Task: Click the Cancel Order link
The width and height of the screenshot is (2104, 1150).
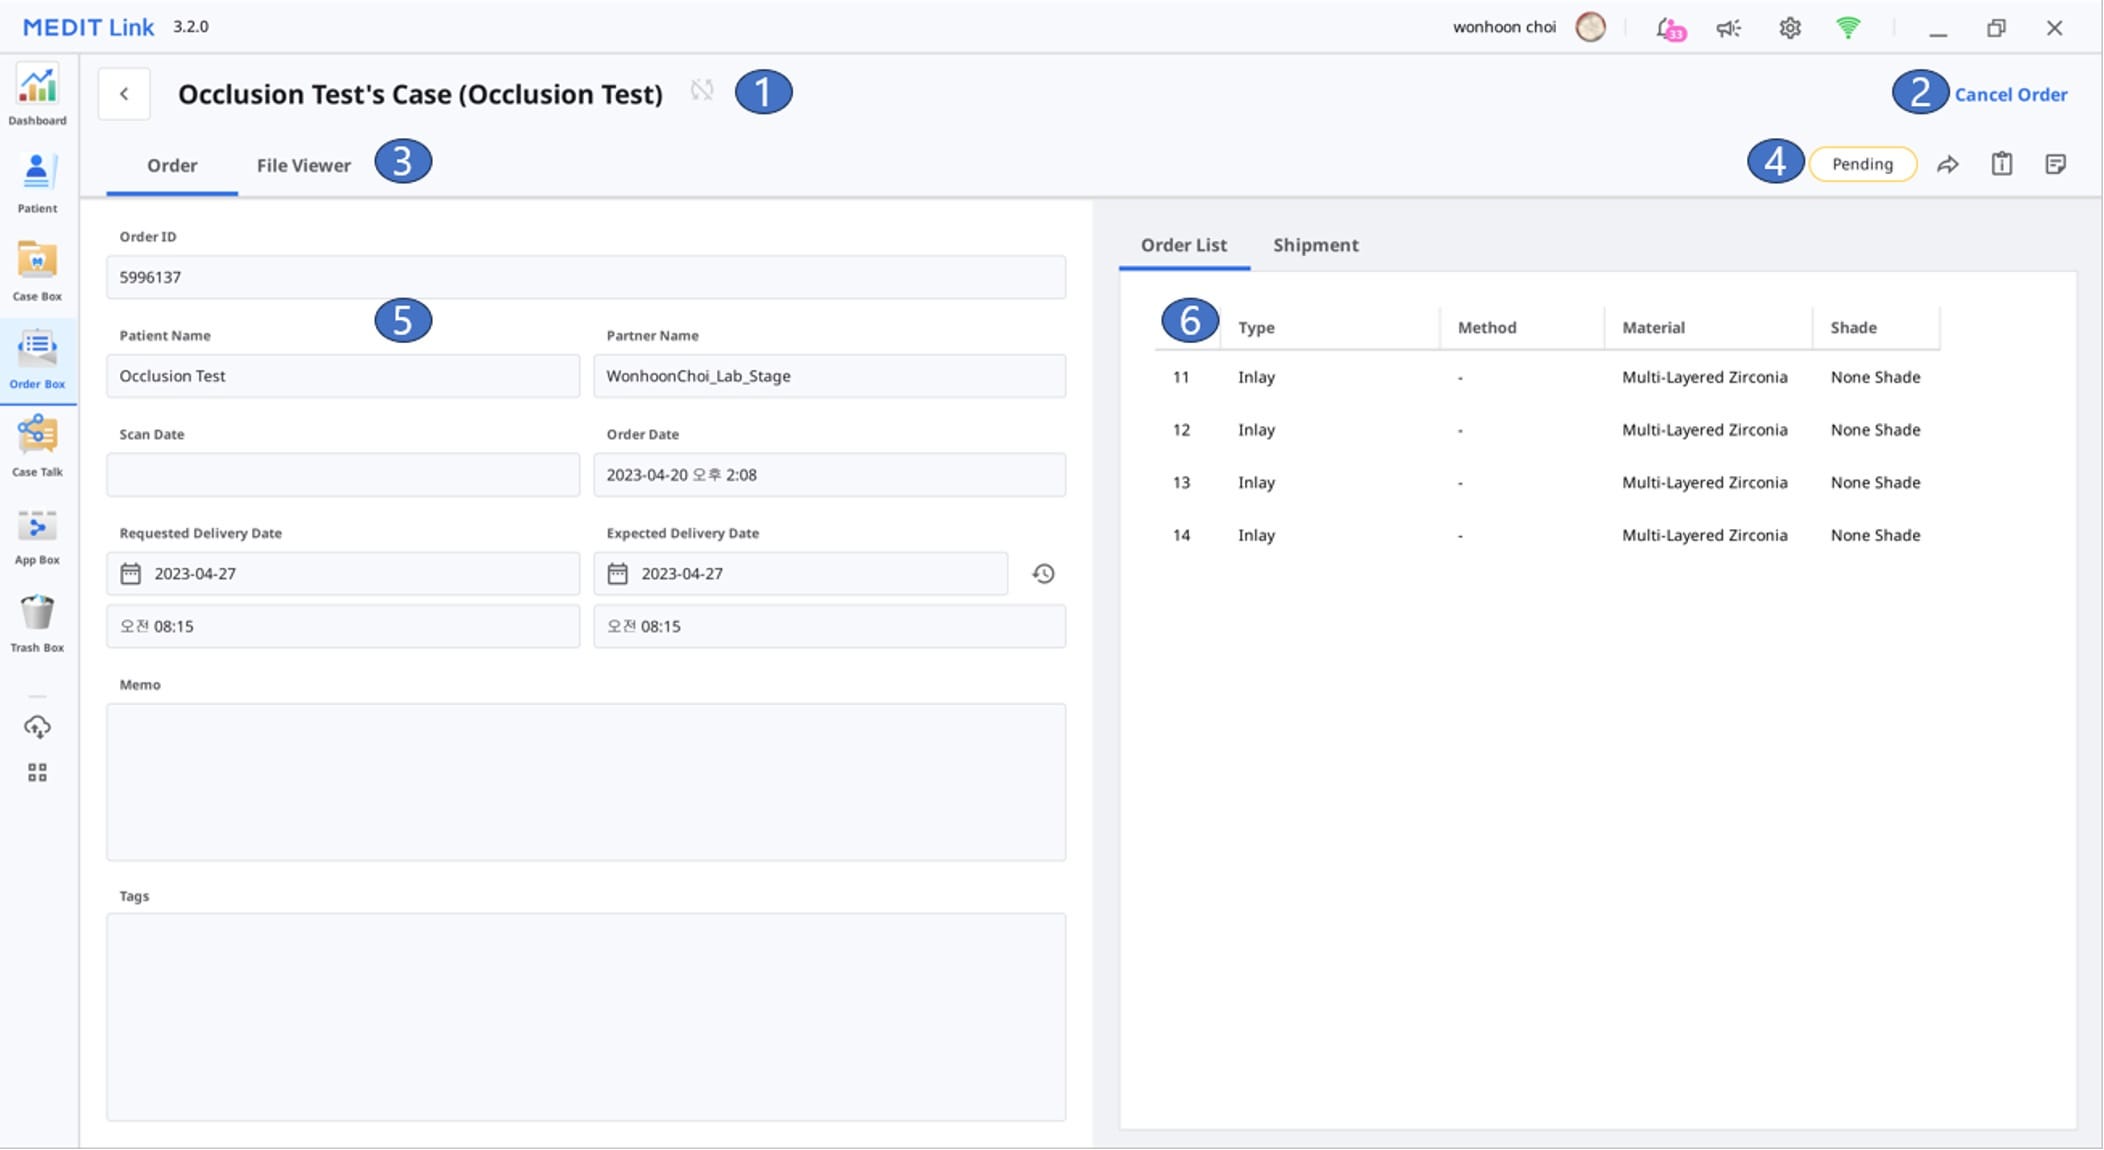Action: pos(2010,95)
